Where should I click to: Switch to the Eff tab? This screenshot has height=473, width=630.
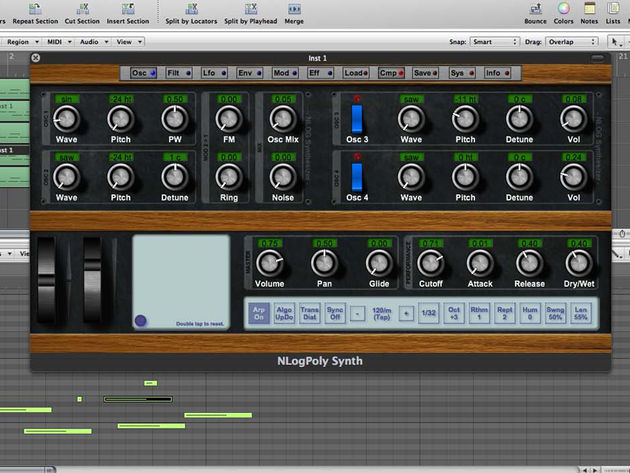320,73
